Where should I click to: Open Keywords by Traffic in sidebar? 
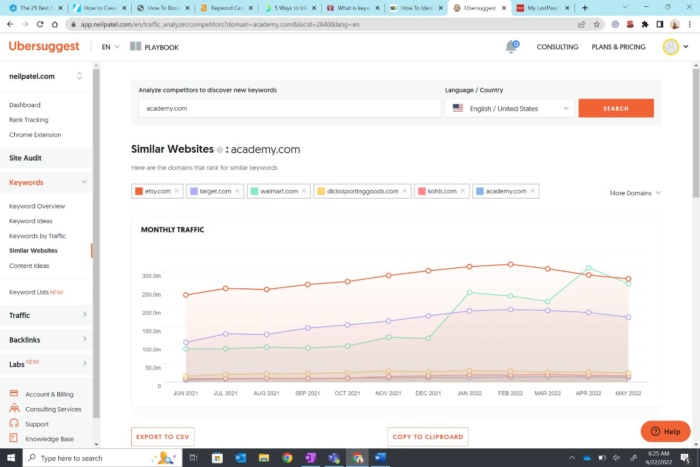[38, 236]
